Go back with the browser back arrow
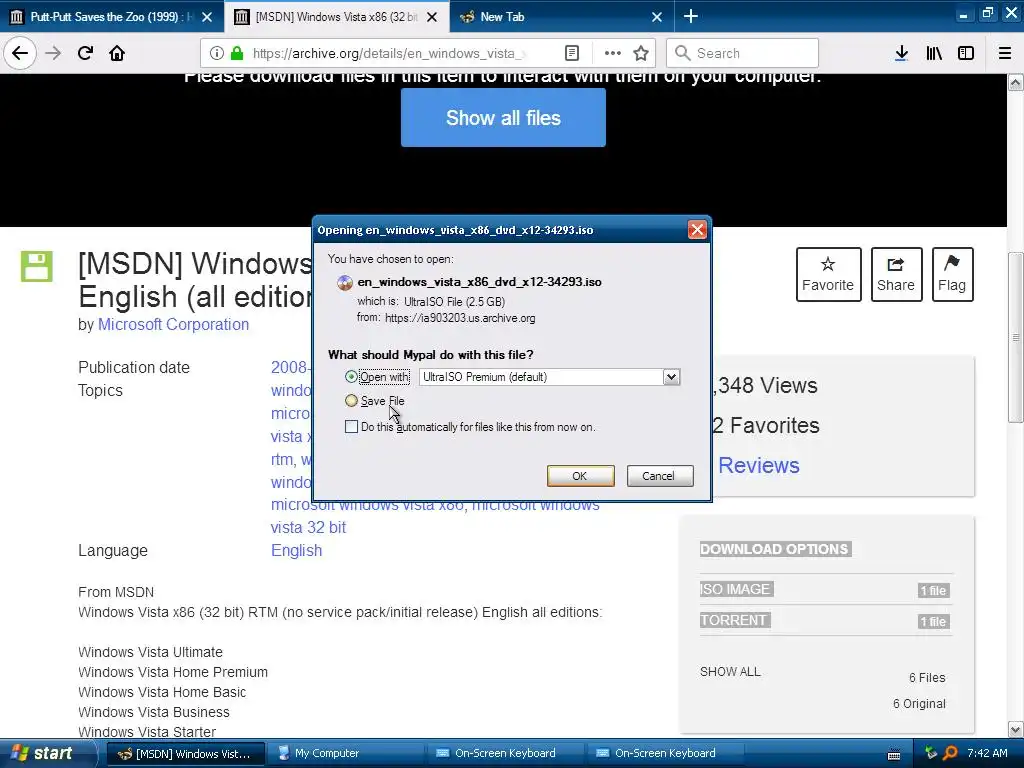This screenshot has width=1024, height=768. click(20, 53)
